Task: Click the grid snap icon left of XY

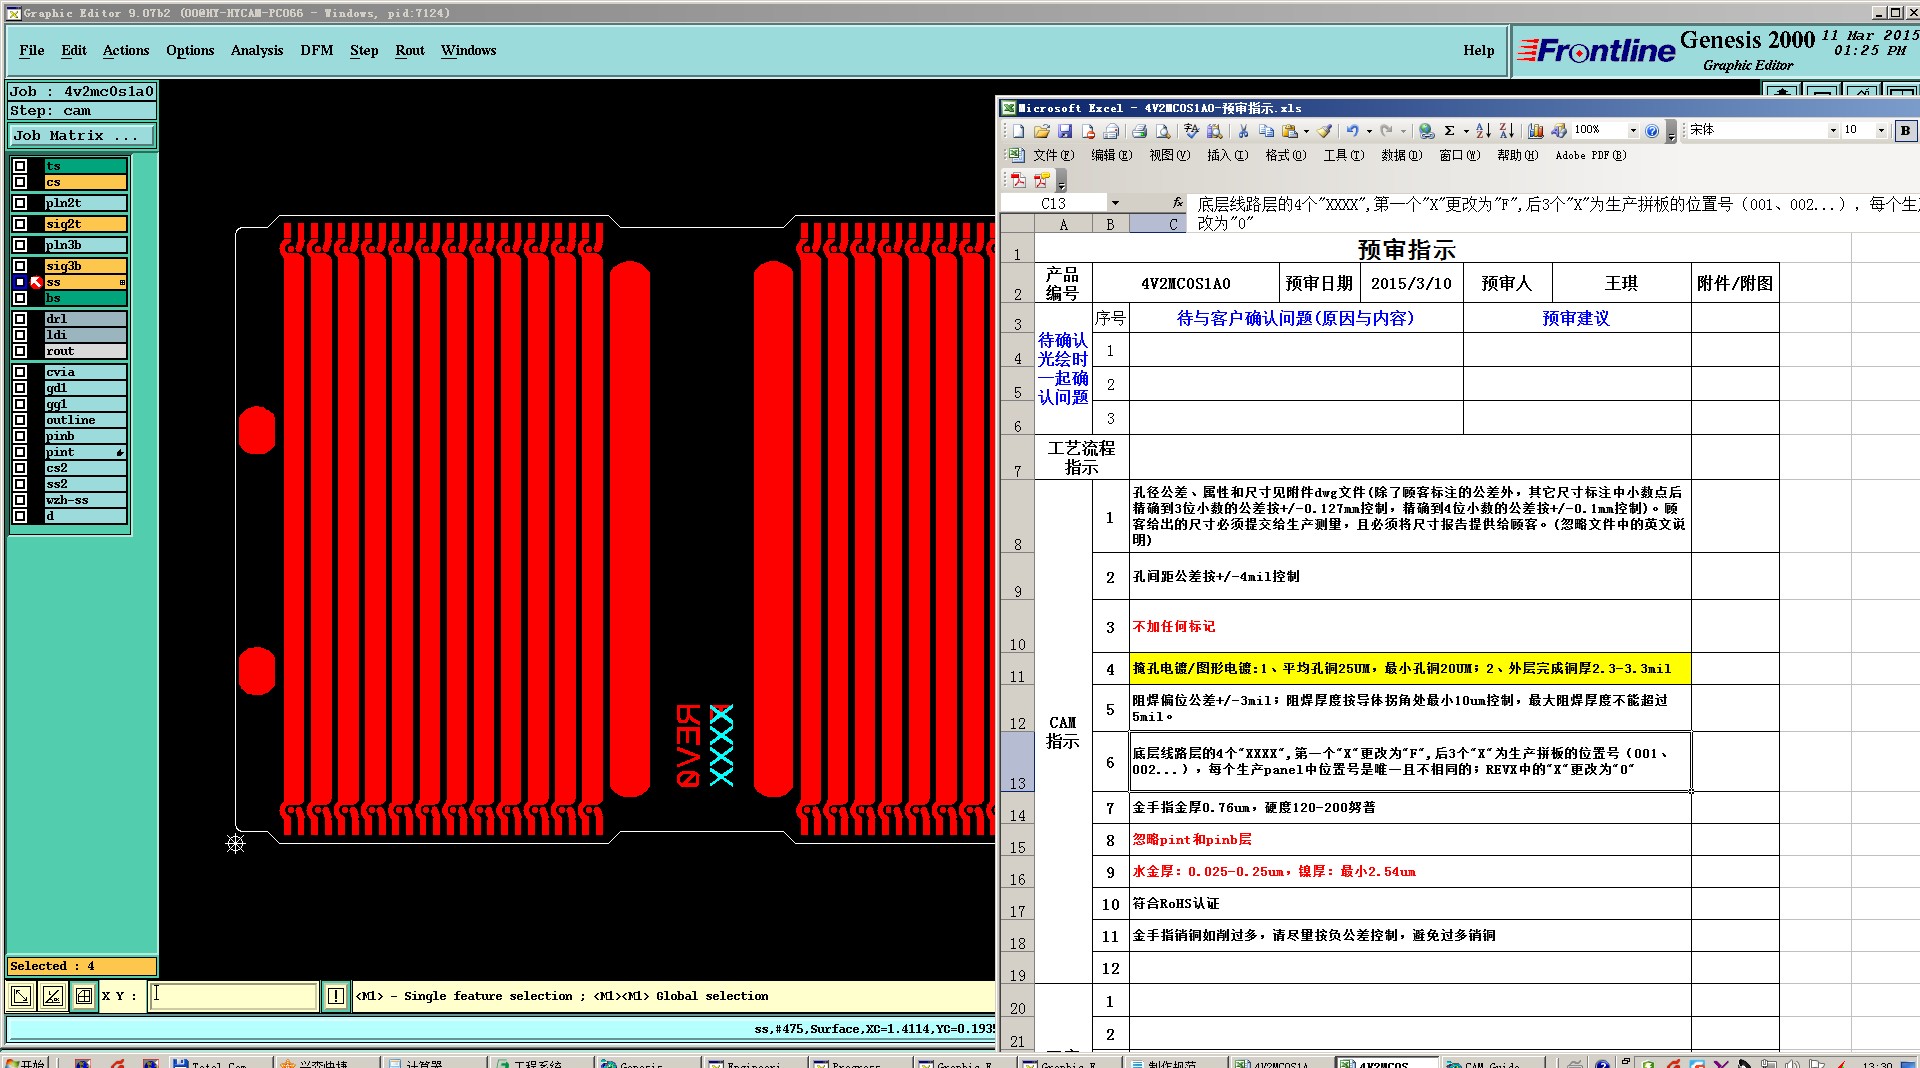Action: click(x=85, y=996)
